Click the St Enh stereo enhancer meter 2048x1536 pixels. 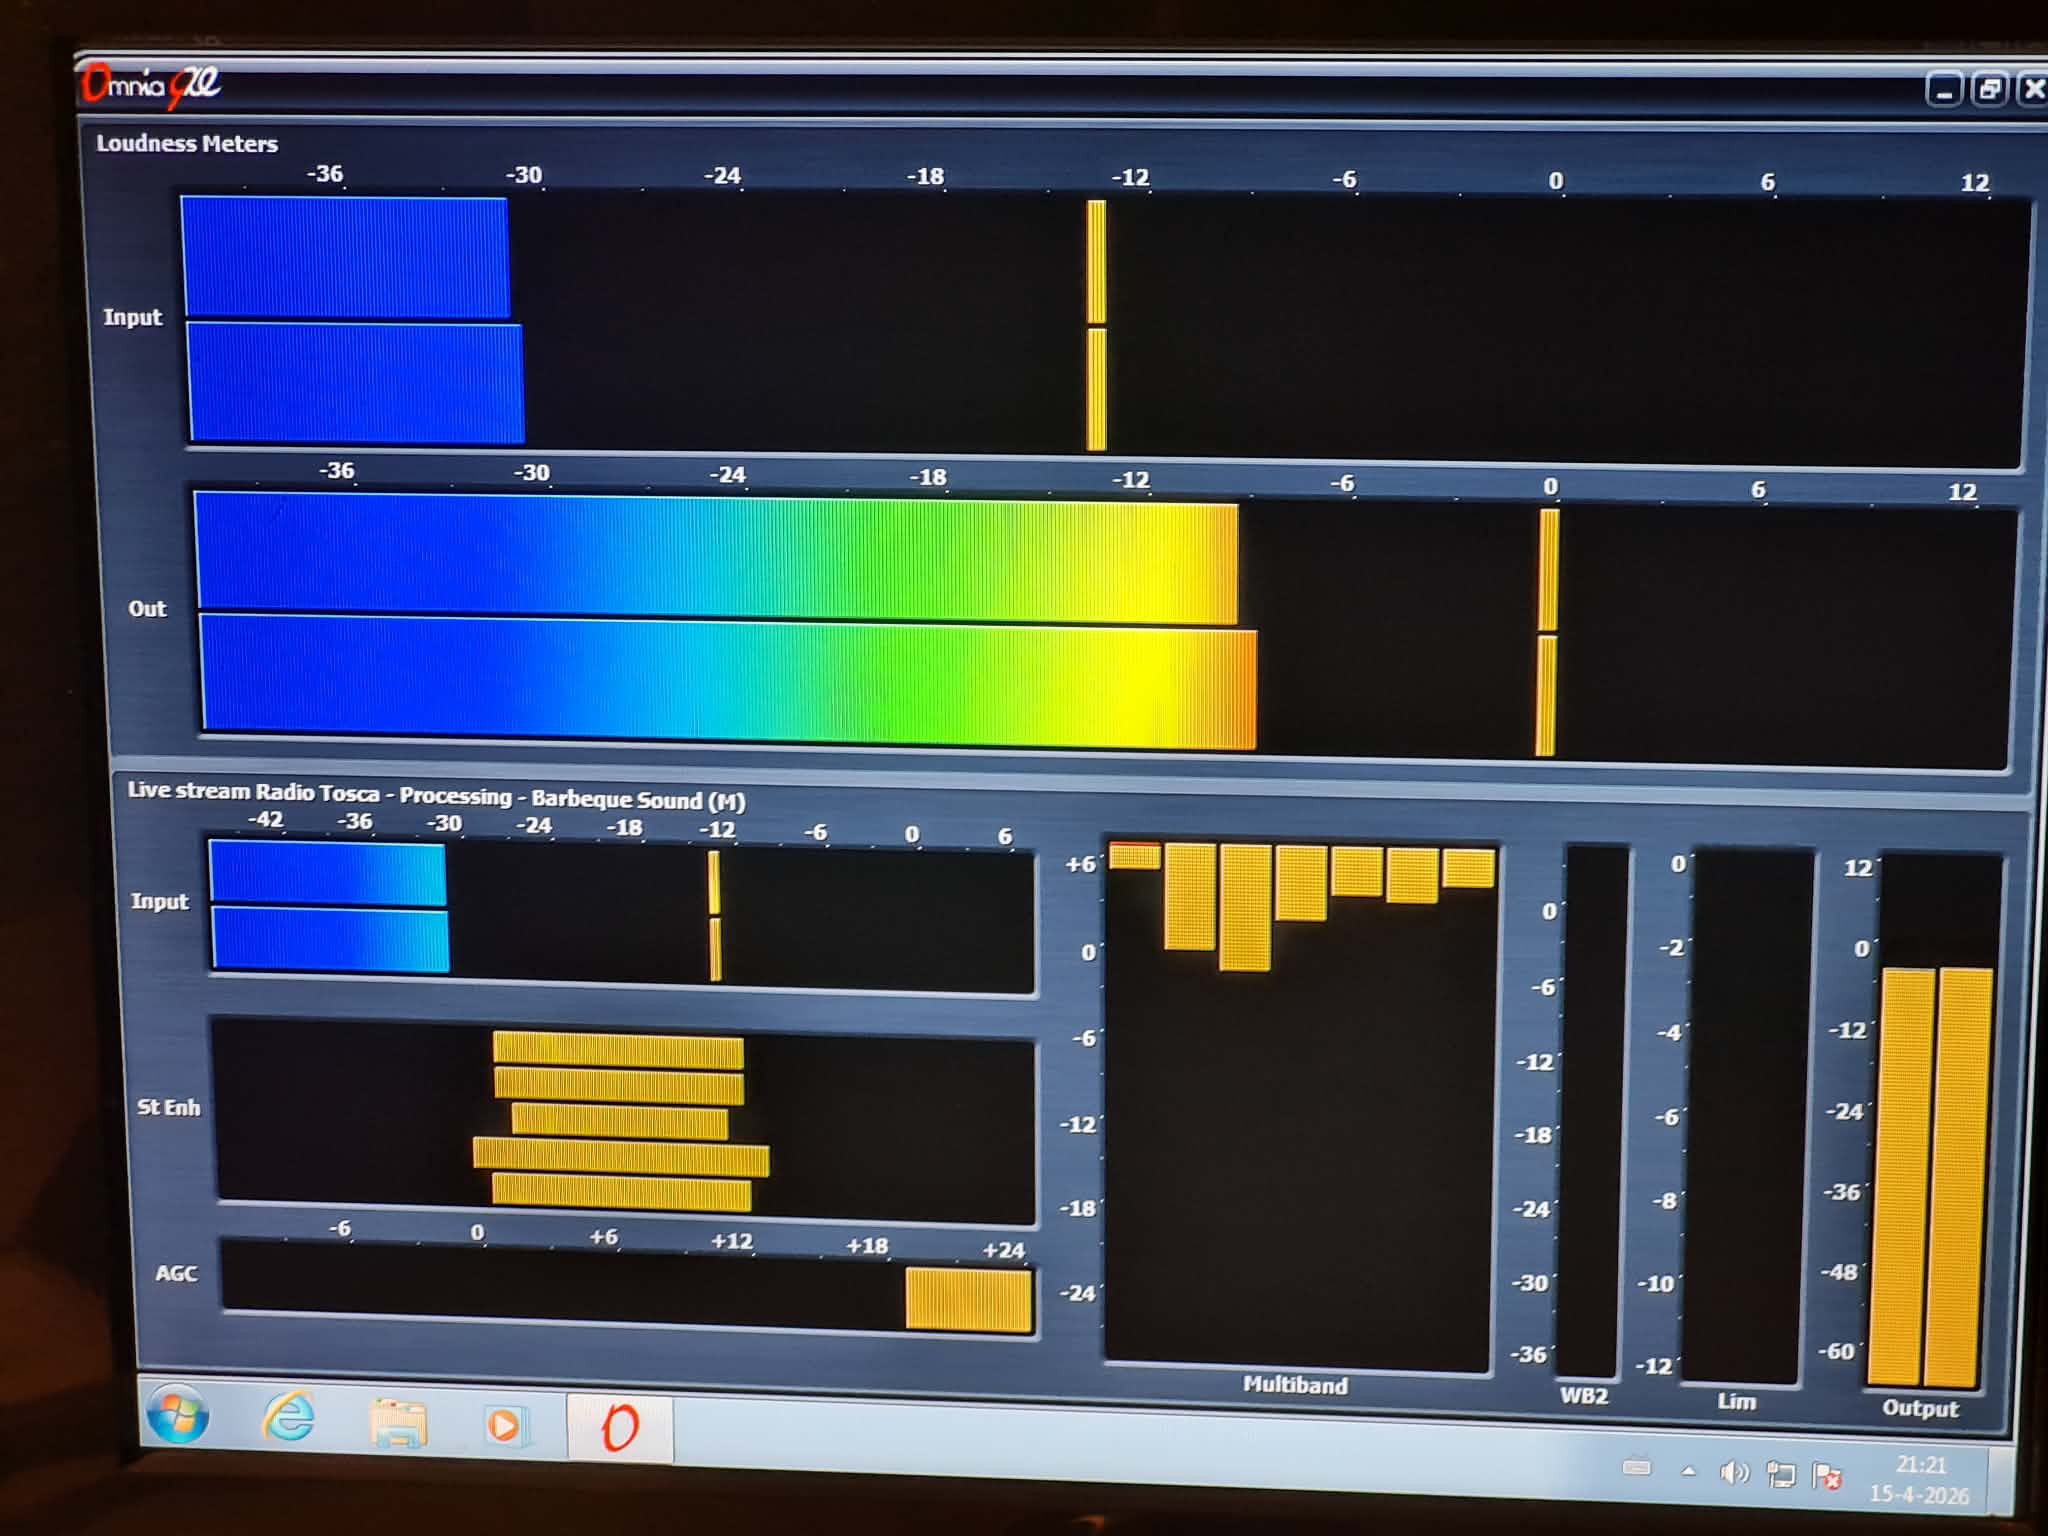(620, 1120)
